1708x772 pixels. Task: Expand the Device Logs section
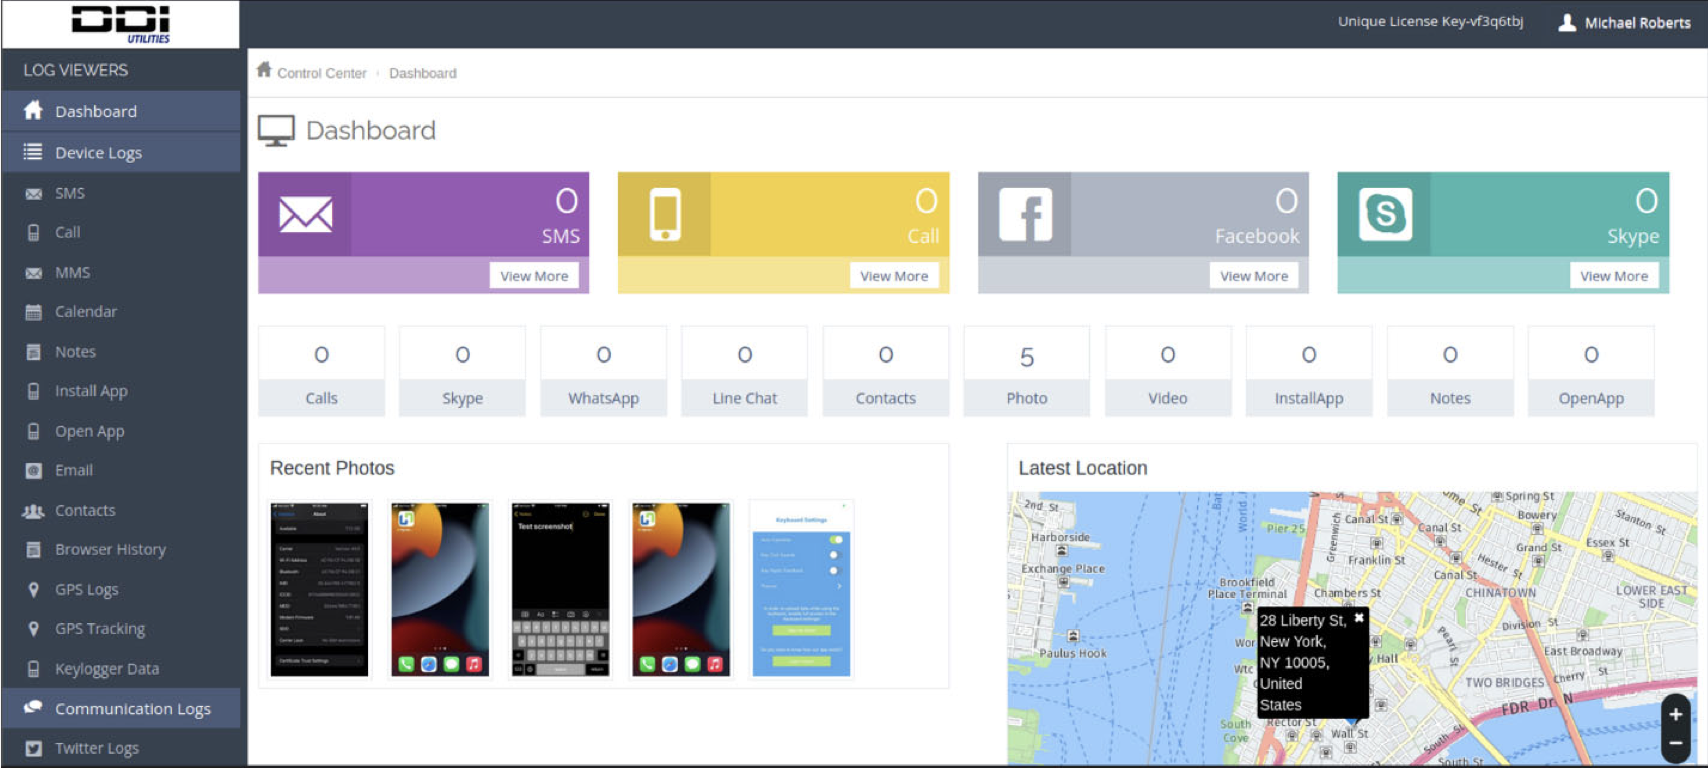pos(121,152)
